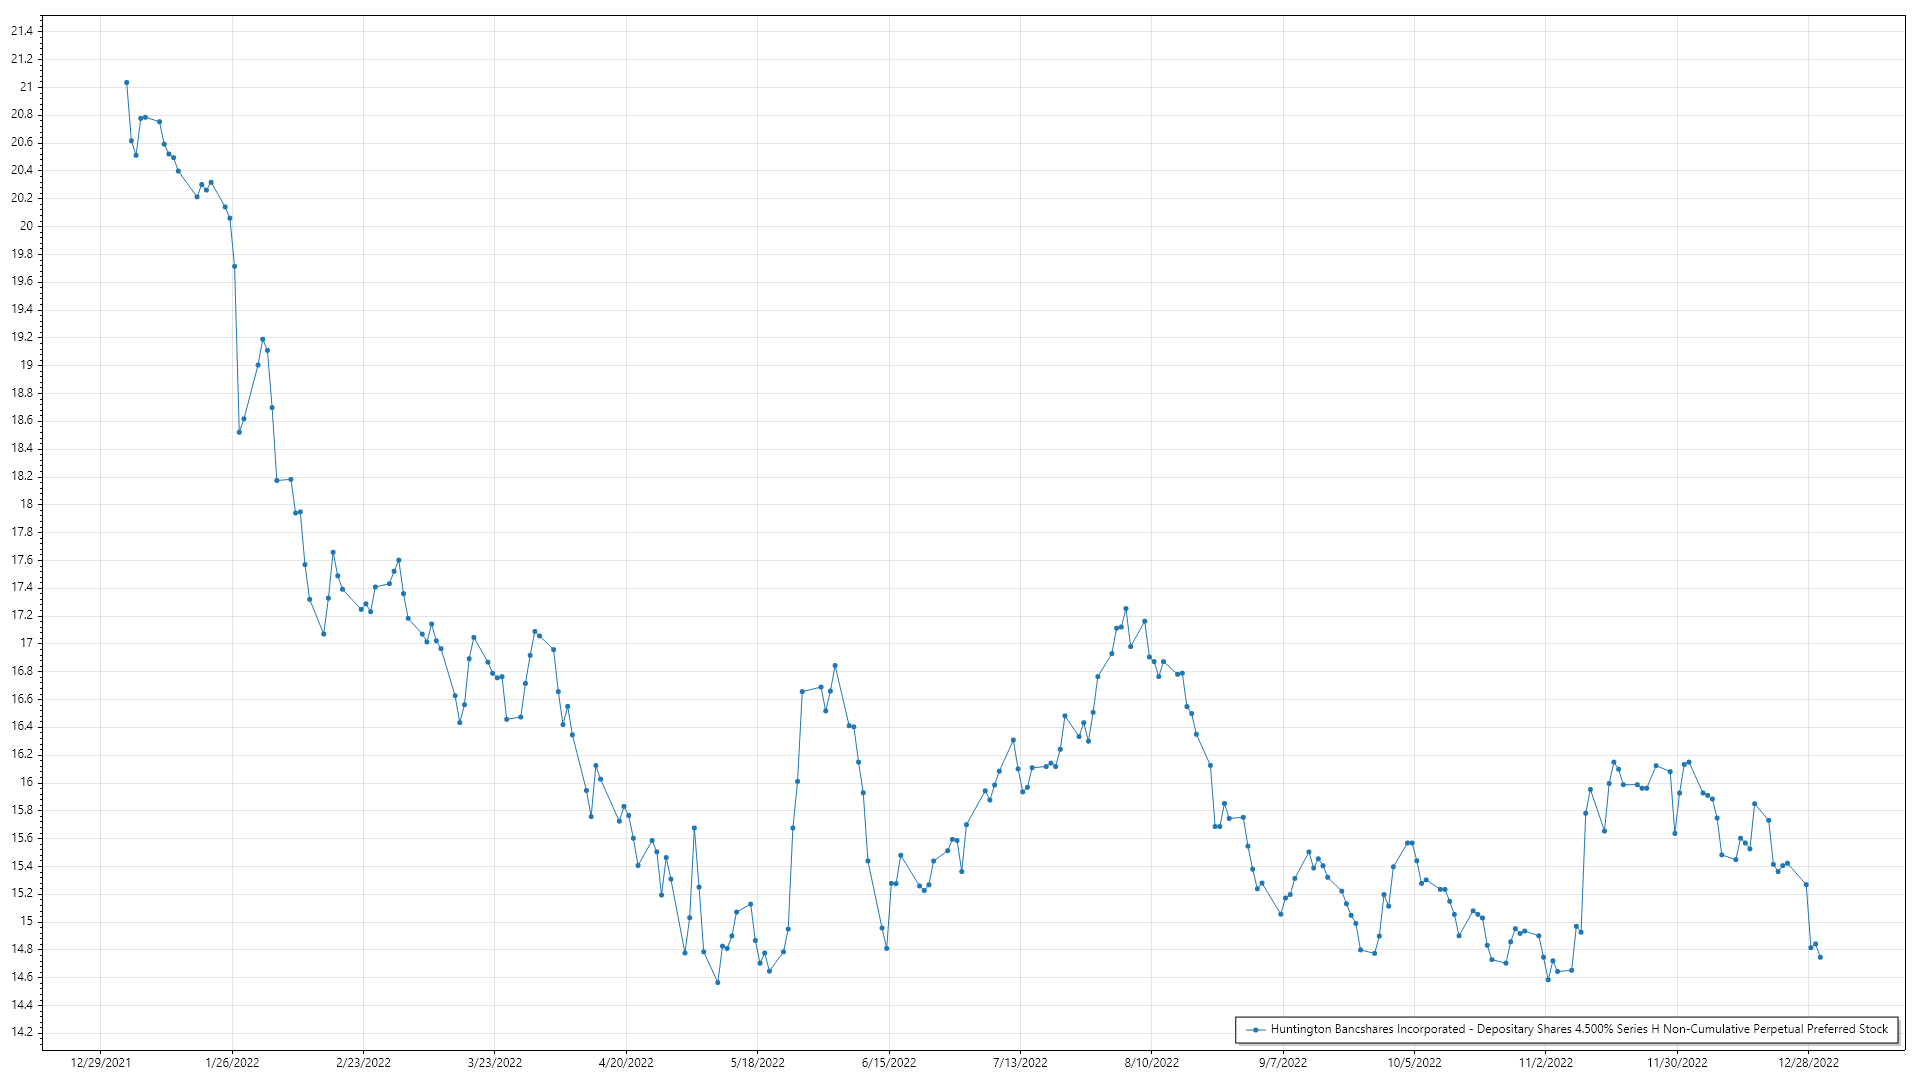Image resolution: width=1920 pixels, height=1080 pixels.
Task: Click the 21.4 y-axis label
Action: 22,31
